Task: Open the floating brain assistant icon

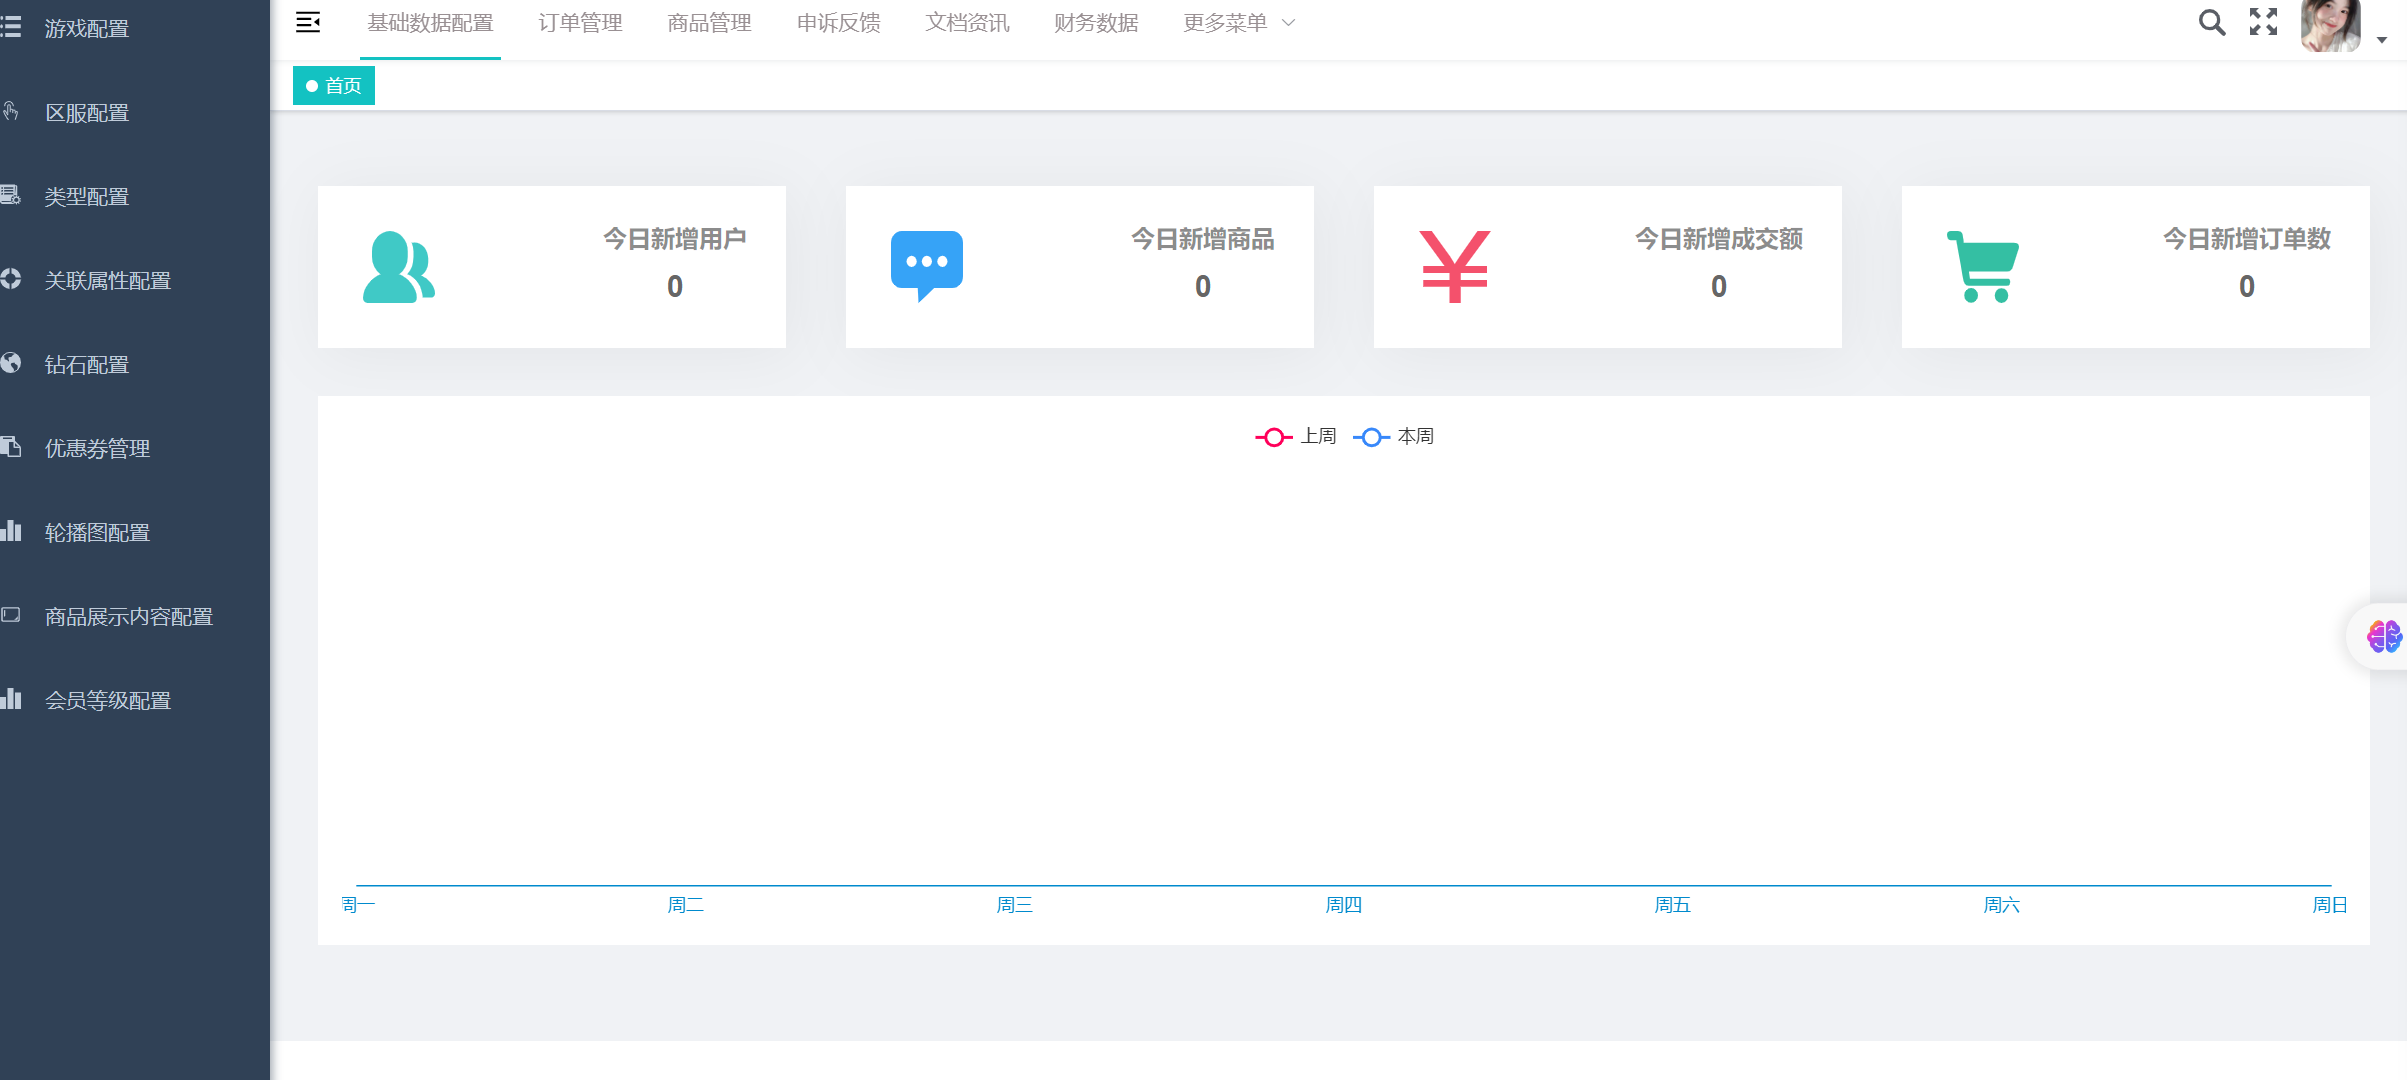Action: click(x=2383, y=636)
